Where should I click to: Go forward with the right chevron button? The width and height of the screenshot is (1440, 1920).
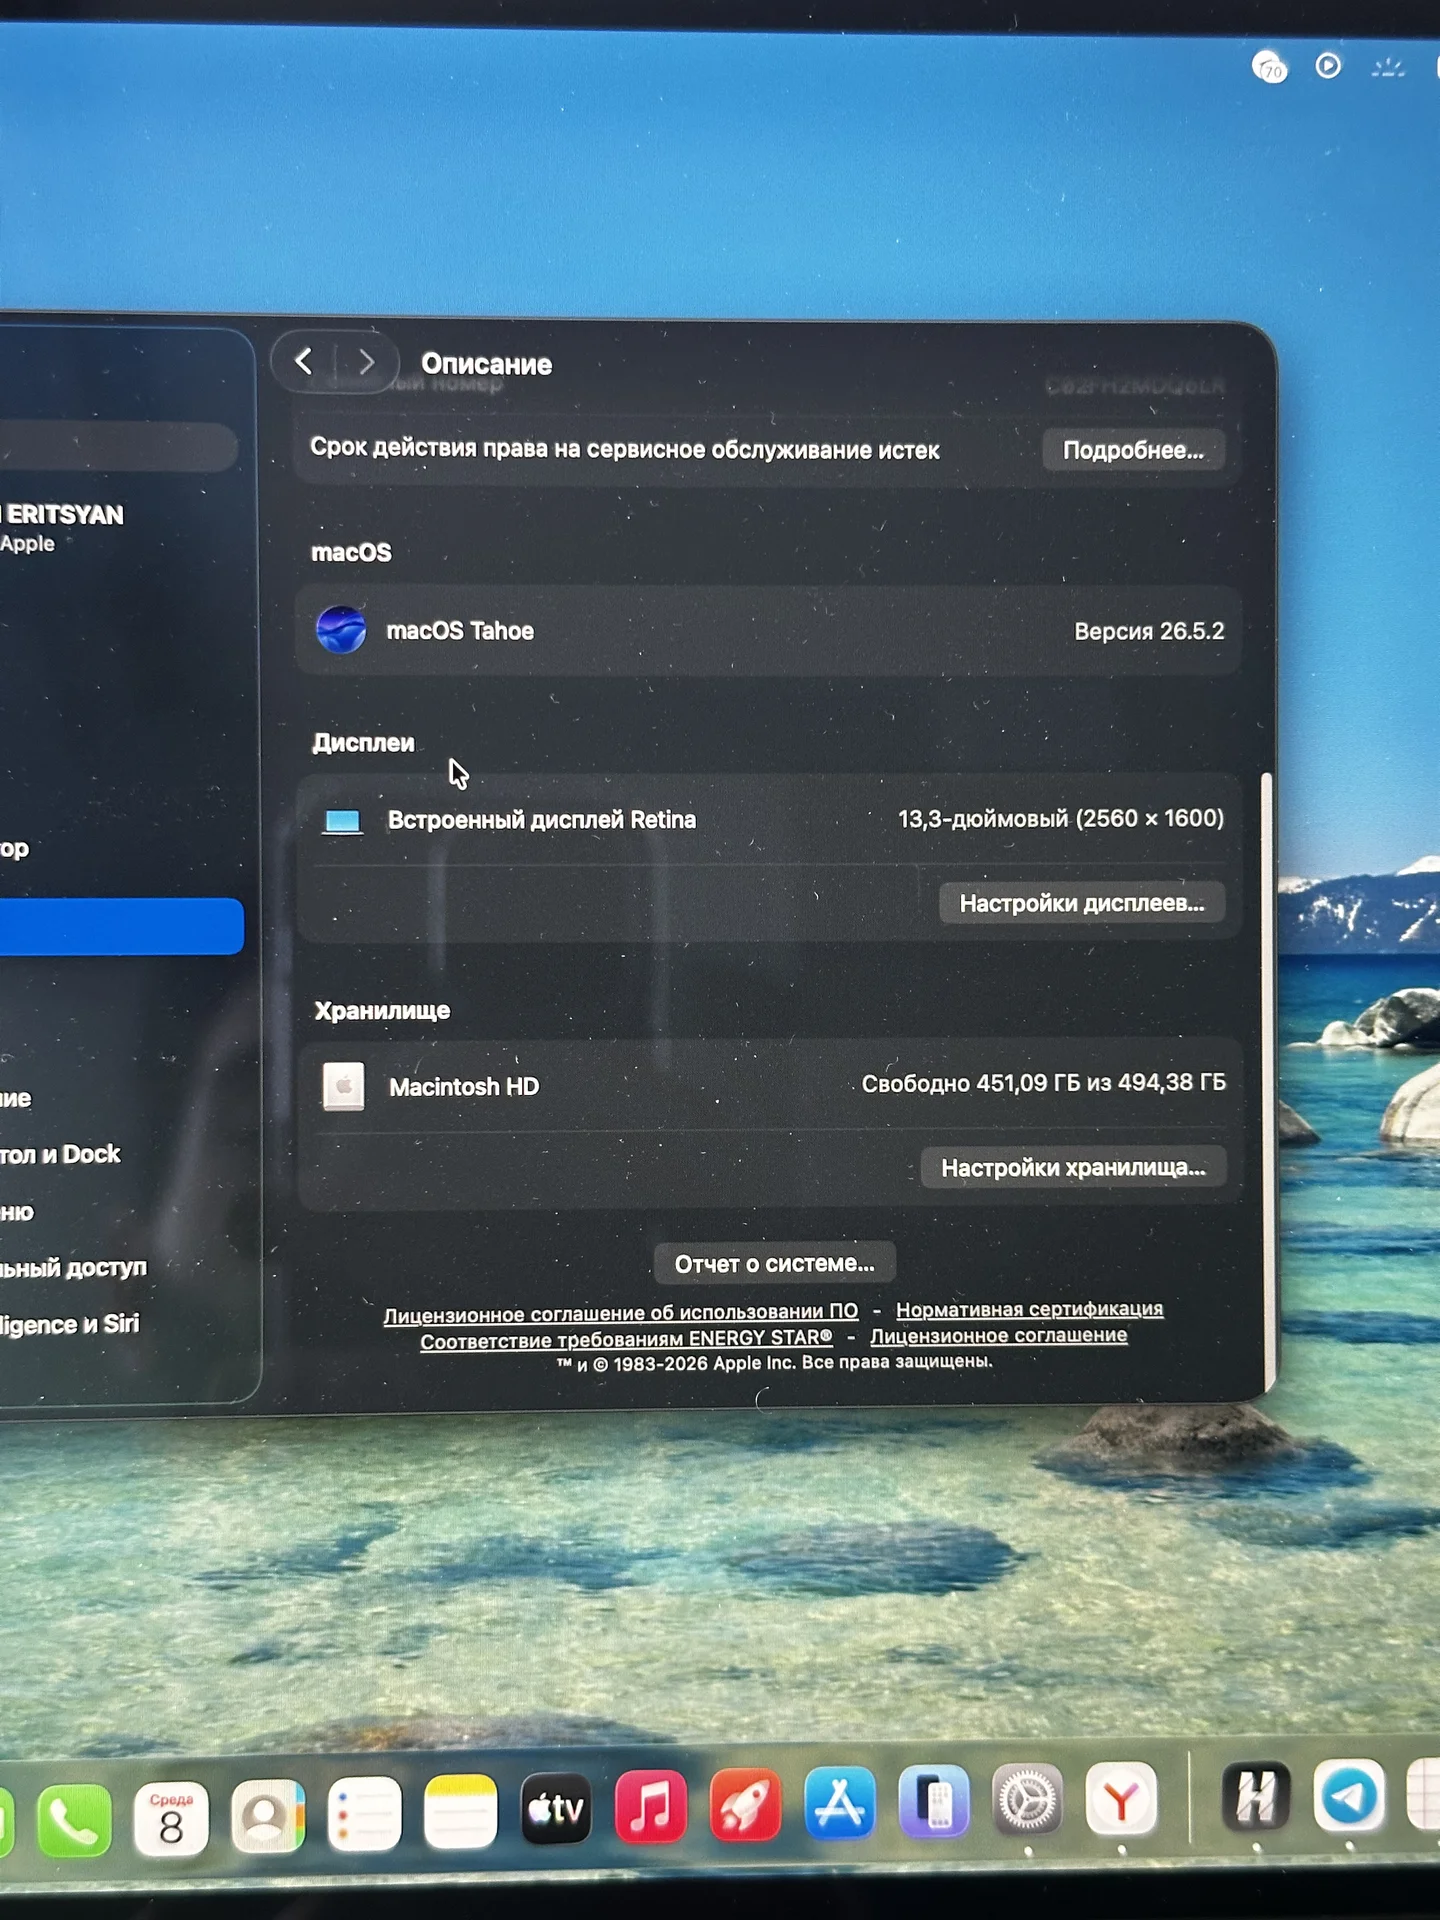coord(367,362)
